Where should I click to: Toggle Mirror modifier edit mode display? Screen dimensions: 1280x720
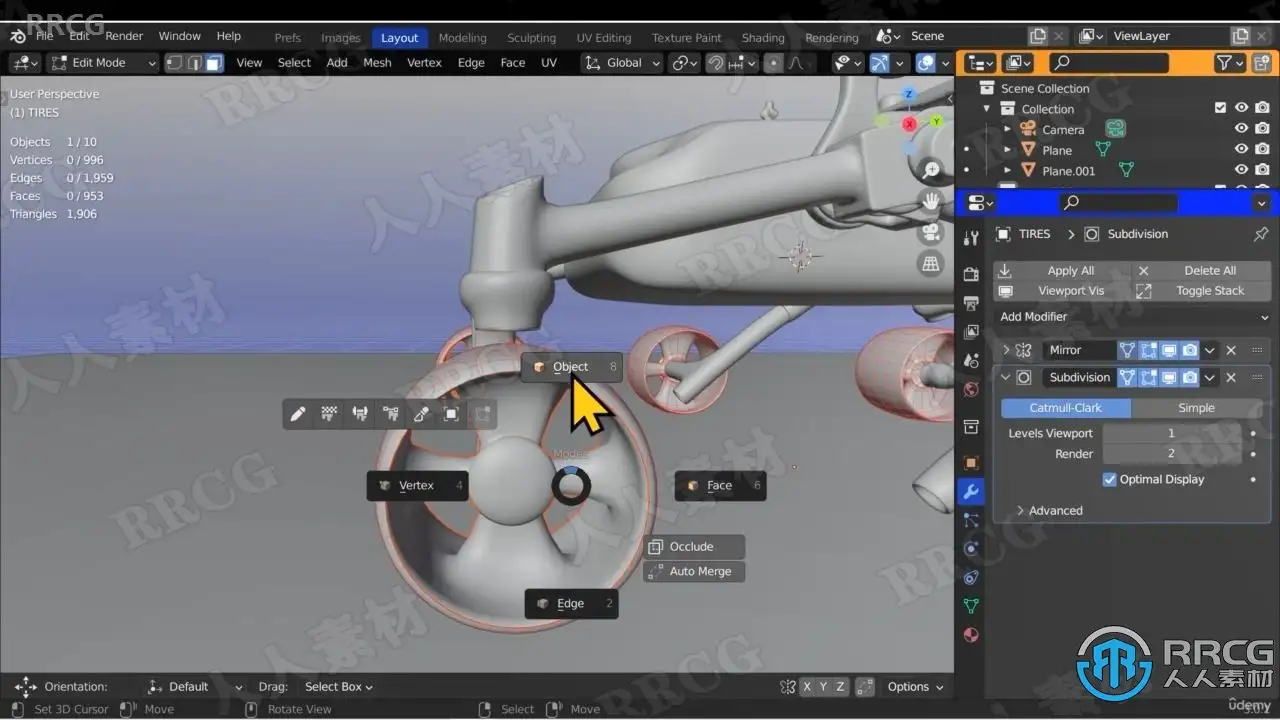1148,350
